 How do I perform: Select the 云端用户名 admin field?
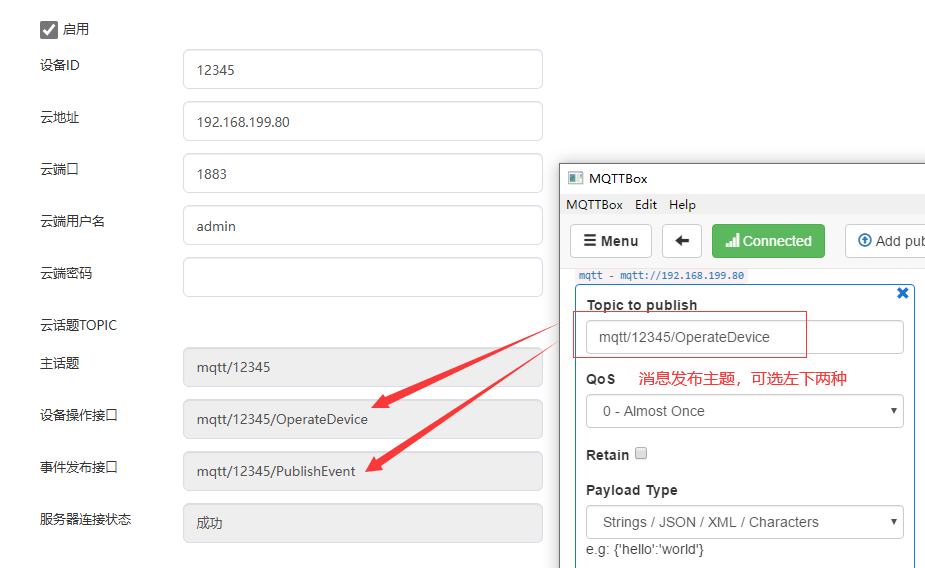pos(362,226)
